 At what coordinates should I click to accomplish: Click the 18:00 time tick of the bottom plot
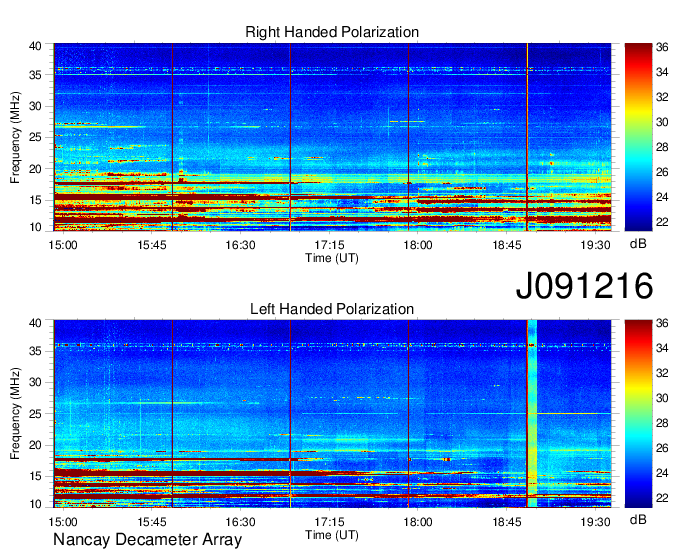[x=418, y=522]
